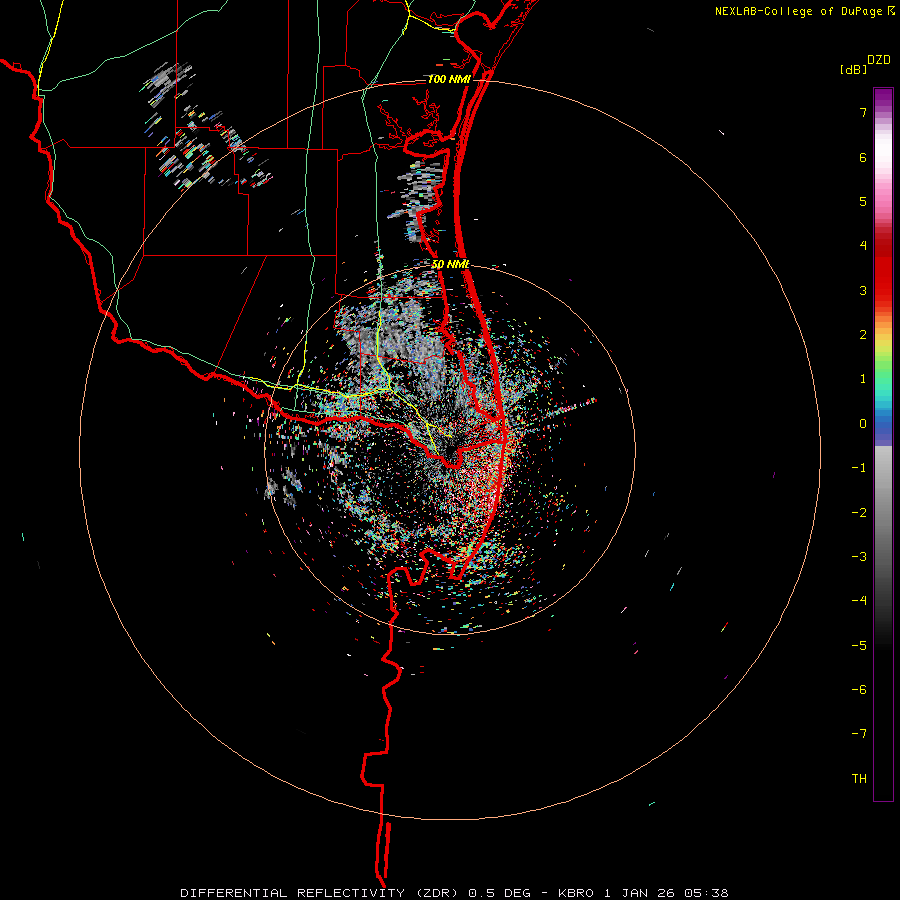Image resolution: width=900 pixels, height=900 pixels.
Task: Click the purple top of the color bar
Action: pyautogui.click(x=883, y=99)
